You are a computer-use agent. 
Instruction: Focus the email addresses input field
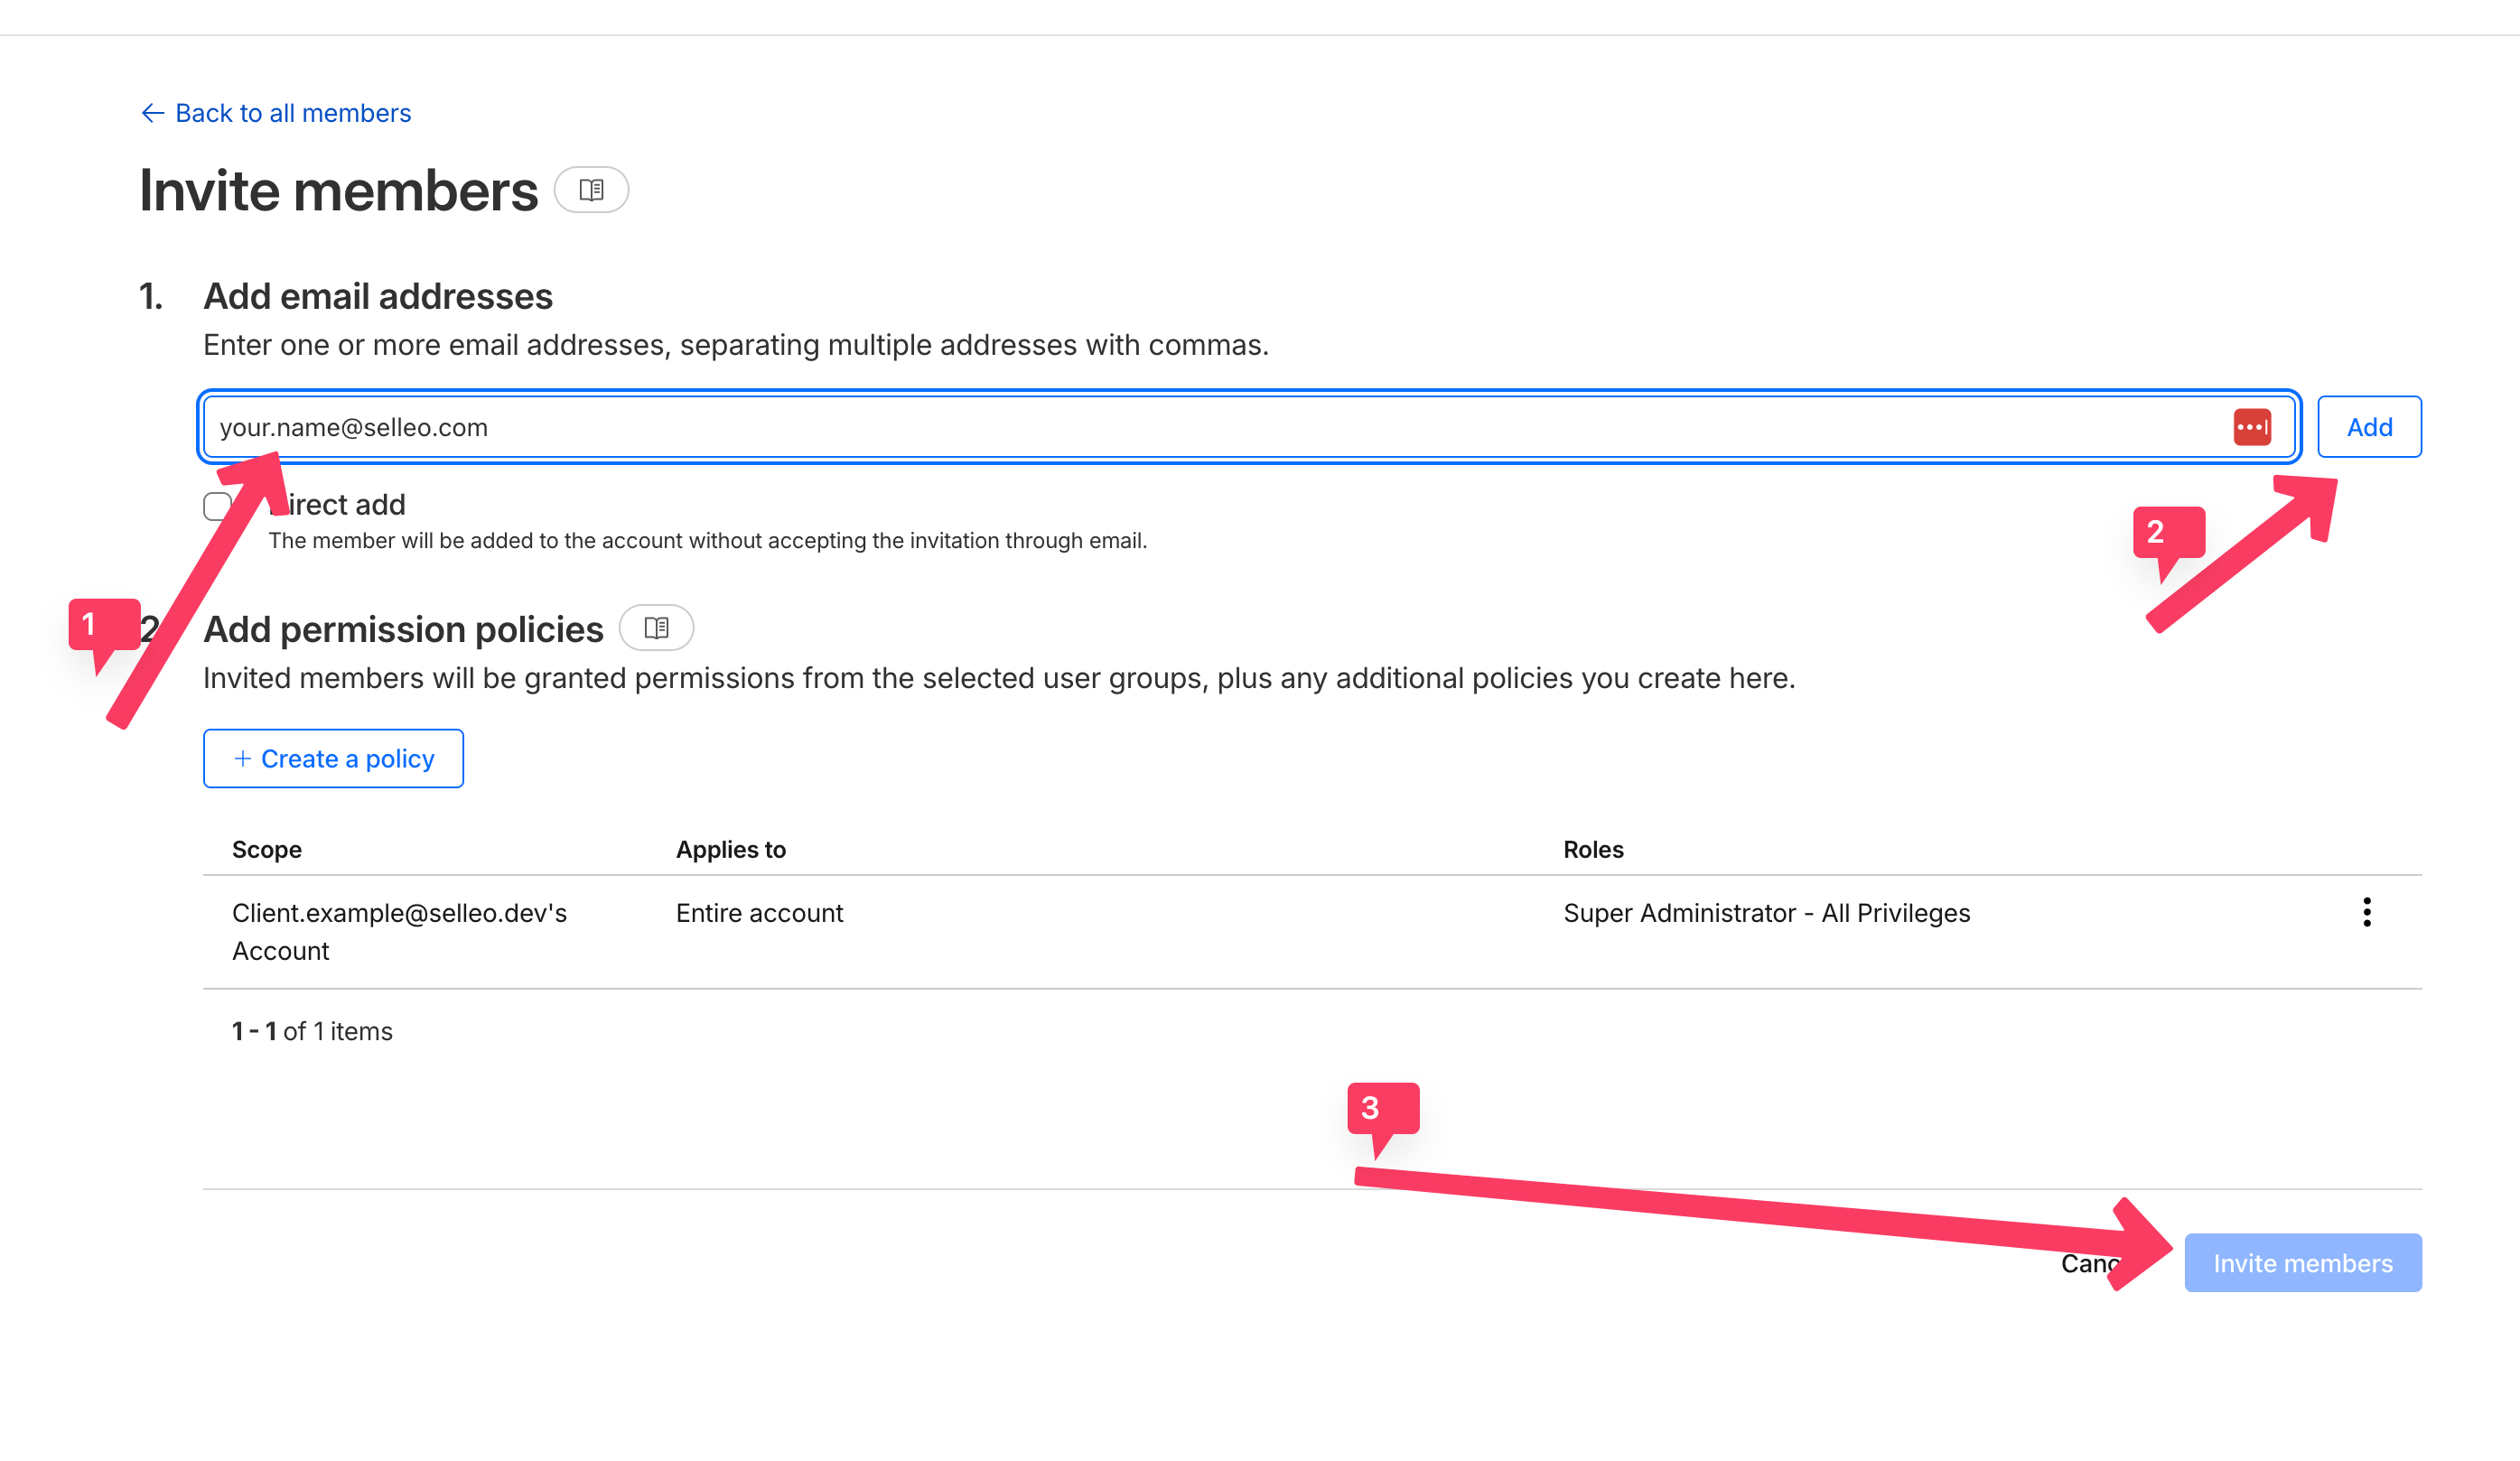[1200, 427]
